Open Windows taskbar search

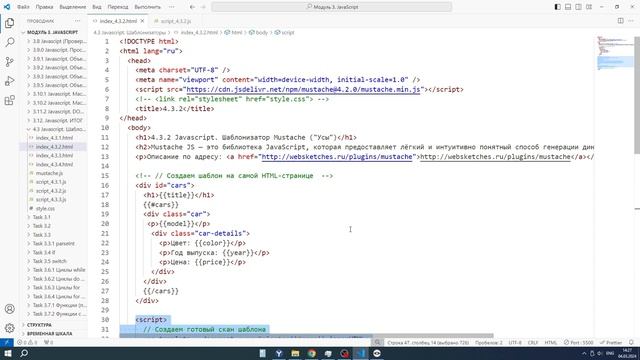pyautogui.click(x=24, y=353)
